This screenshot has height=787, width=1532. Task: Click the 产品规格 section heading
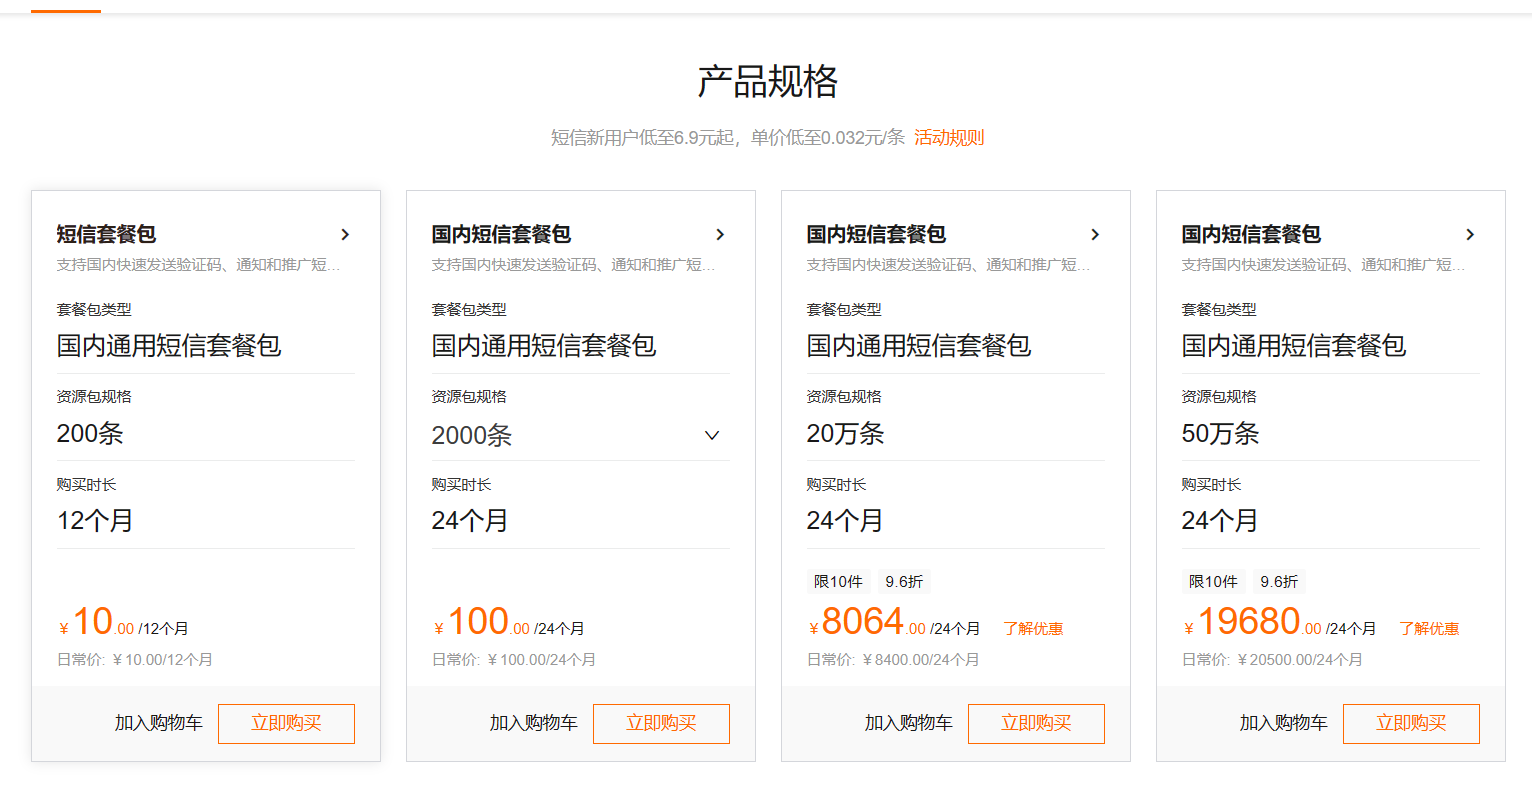click(x=766, y=80)
